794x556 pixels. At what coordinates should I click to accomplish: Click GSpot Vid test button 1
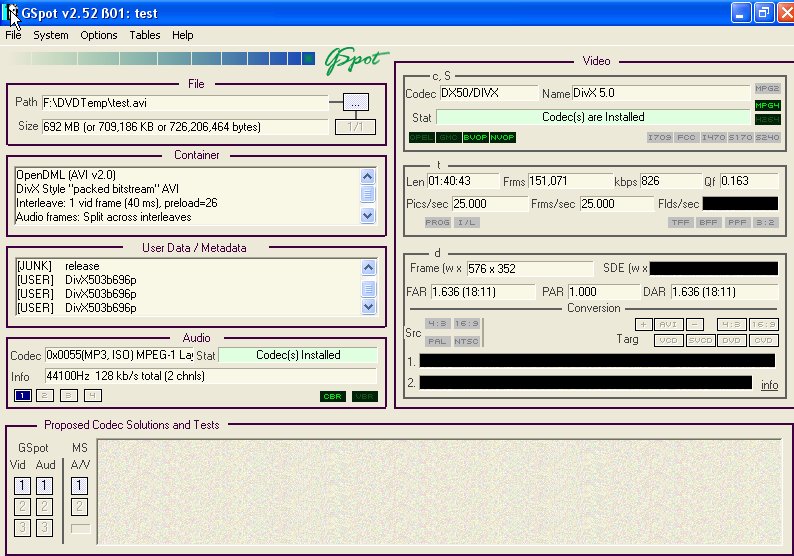(x=22, y=486)
